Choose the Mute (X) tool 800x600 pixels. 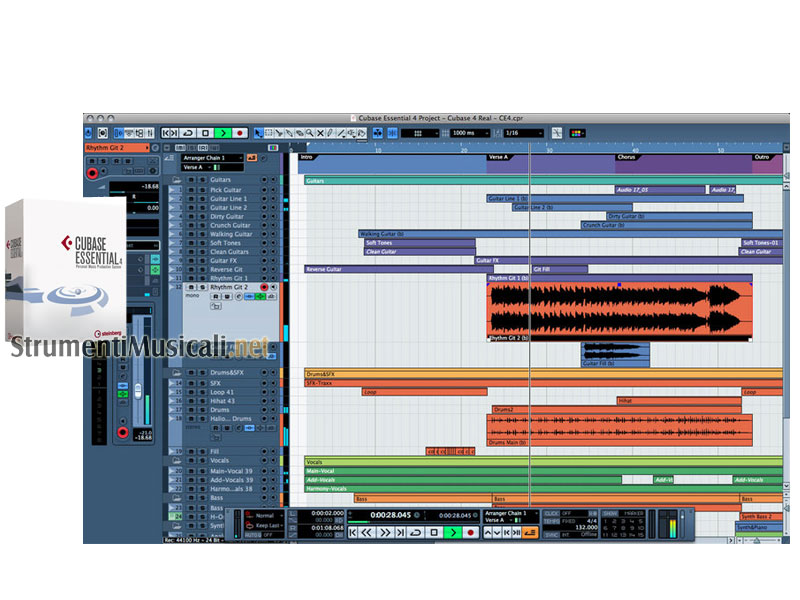tap(320, 132)
